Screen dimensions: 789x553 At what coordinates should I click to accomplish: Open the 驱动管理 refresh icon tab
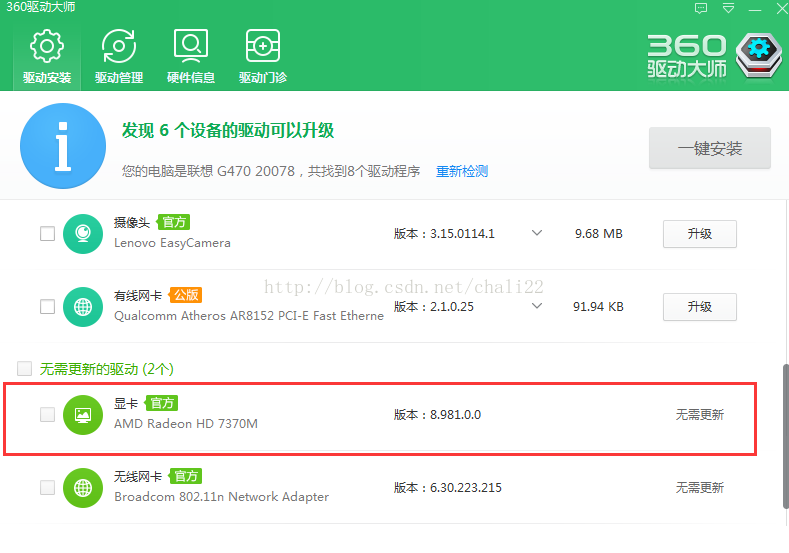(x=119, y=56)
